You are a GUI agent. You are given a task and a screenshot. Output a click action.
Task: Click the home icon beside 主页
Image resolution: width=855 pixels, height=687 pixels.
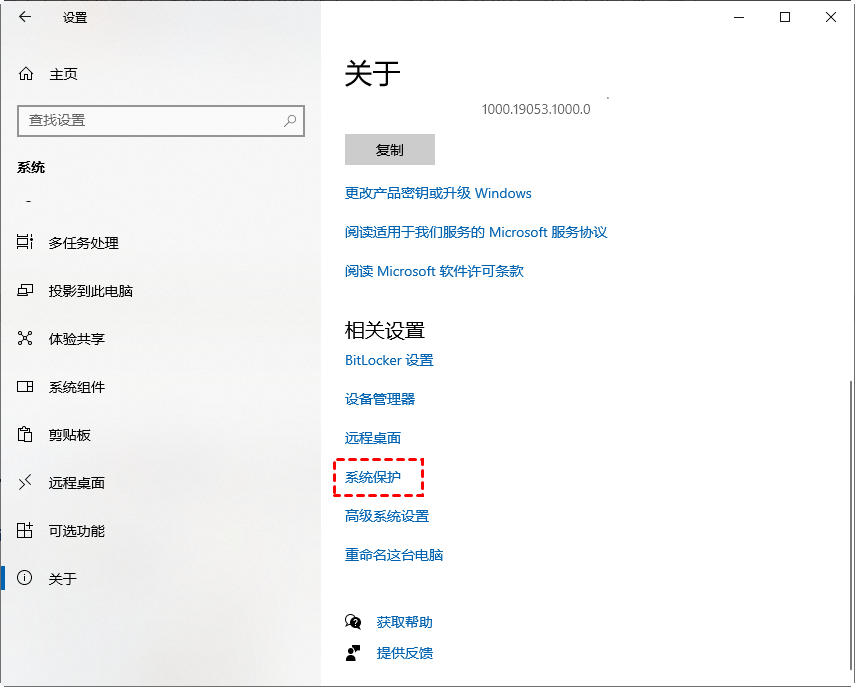tap(26, 74)
